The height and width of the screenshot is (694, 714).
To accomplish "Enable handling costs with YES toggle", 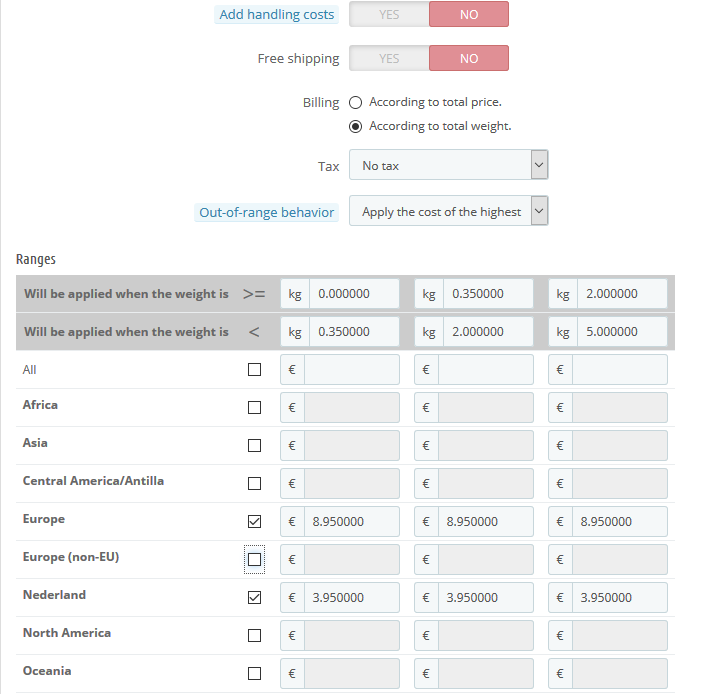I will pyautogui.click(x=389, y=15).
